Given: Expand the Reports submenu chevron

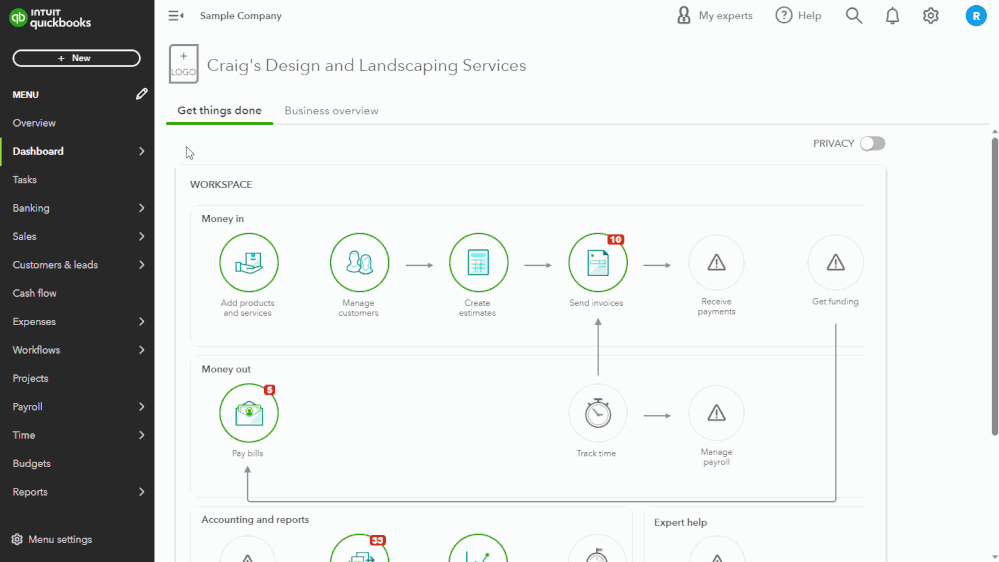Looking at the screenshot, I should pos(141,492).
